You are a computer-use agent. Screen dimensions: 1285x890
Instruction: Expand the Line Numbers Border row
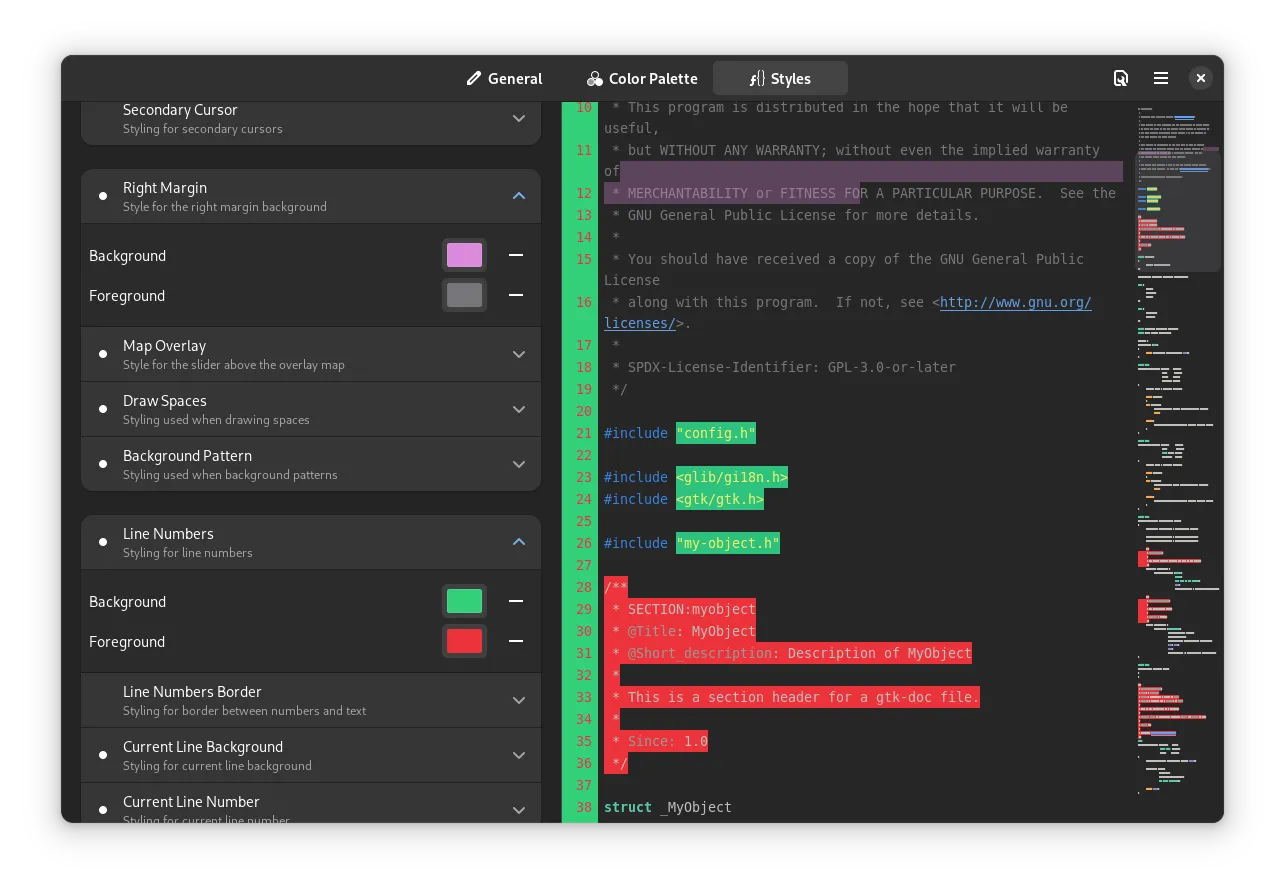[x=518, y=700]
